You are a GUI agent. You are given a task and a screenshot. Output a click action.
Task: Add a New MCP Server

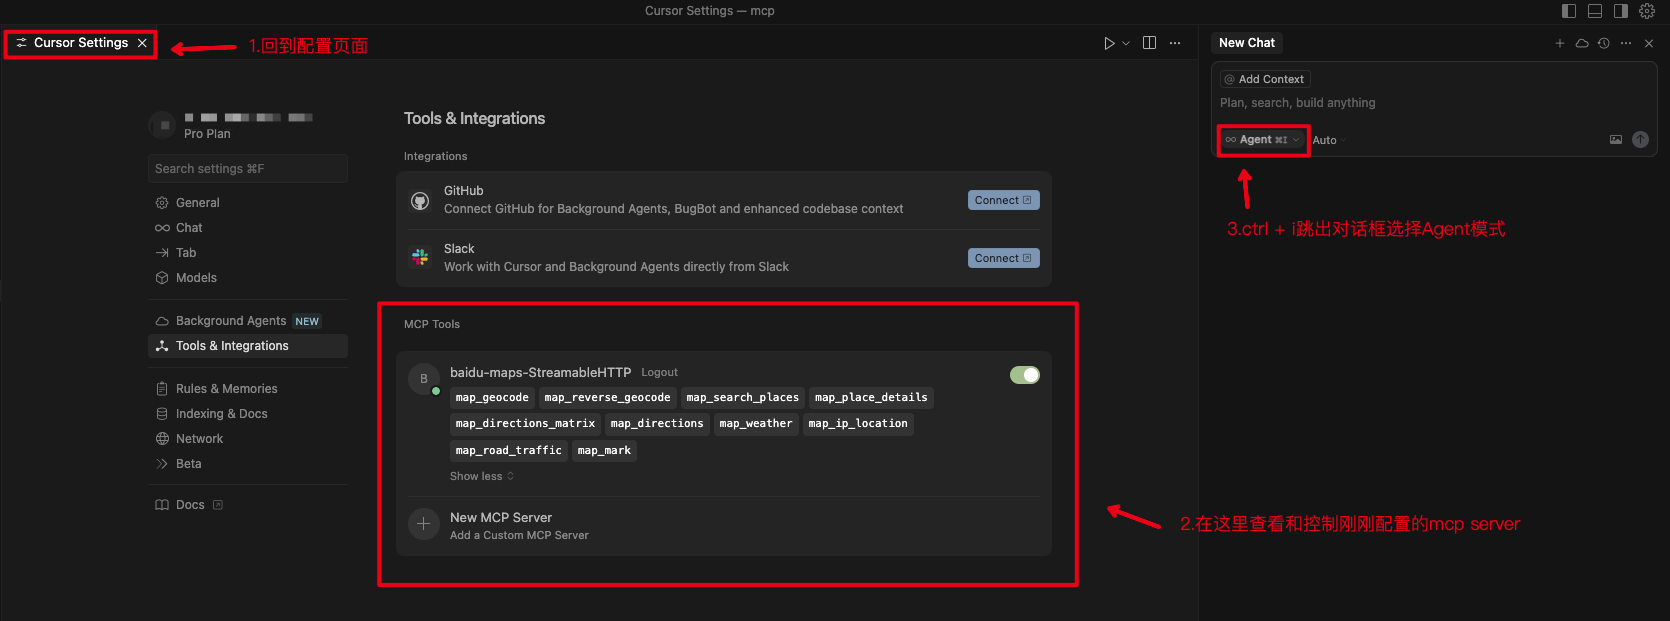(x=500, y=525)
